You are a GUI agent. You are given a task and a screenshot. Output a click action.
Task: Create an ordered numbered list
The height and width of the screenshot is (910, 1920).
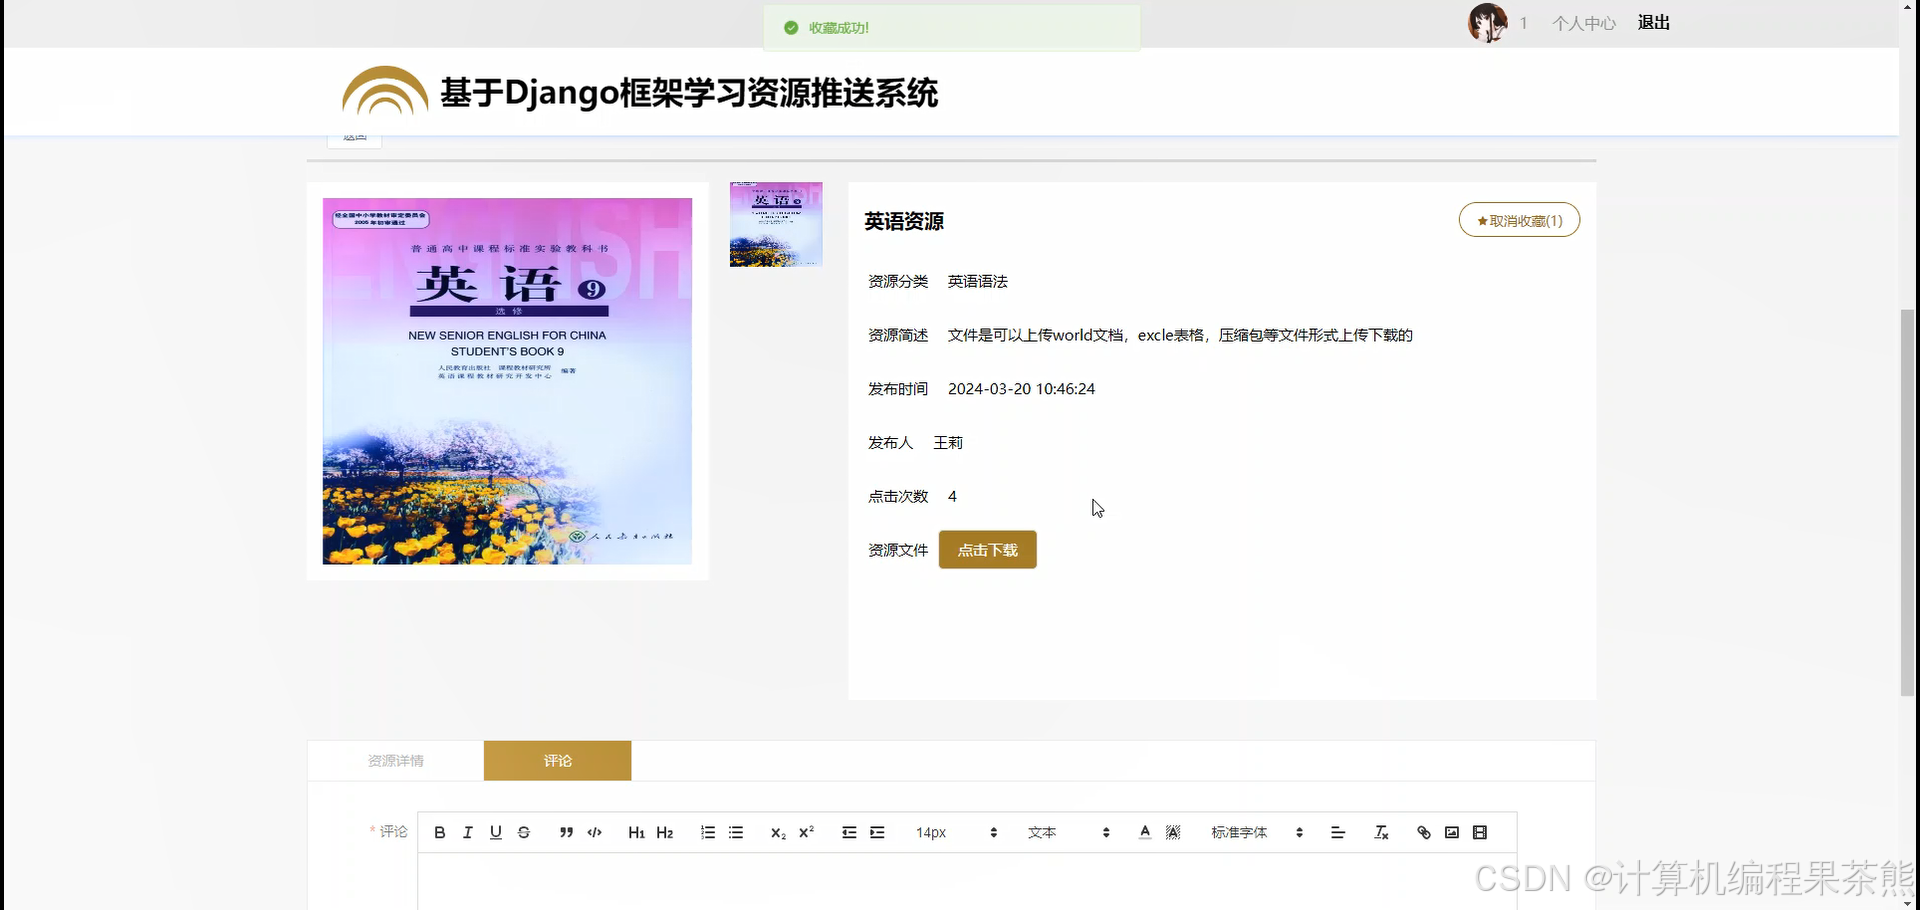[x=708, y=832]
